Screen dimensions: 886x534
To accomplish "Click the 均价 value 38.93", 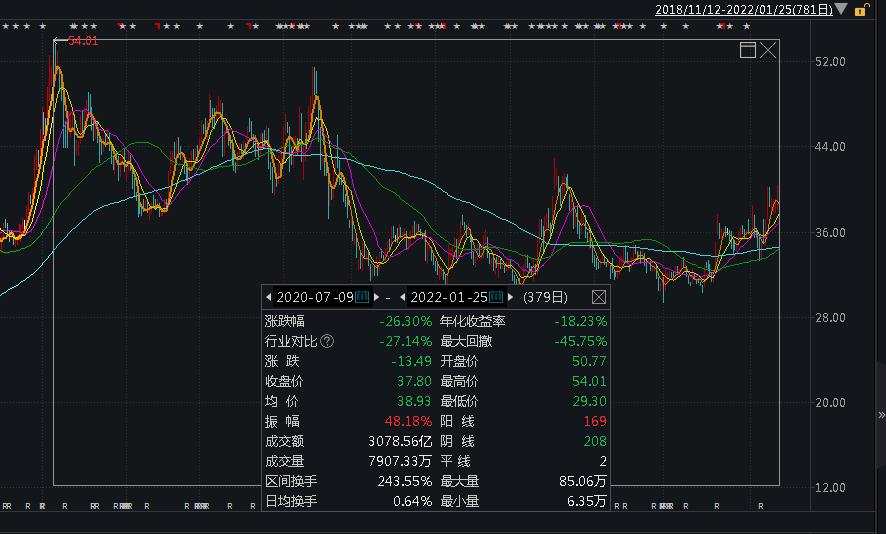I will tap(414, 401).
